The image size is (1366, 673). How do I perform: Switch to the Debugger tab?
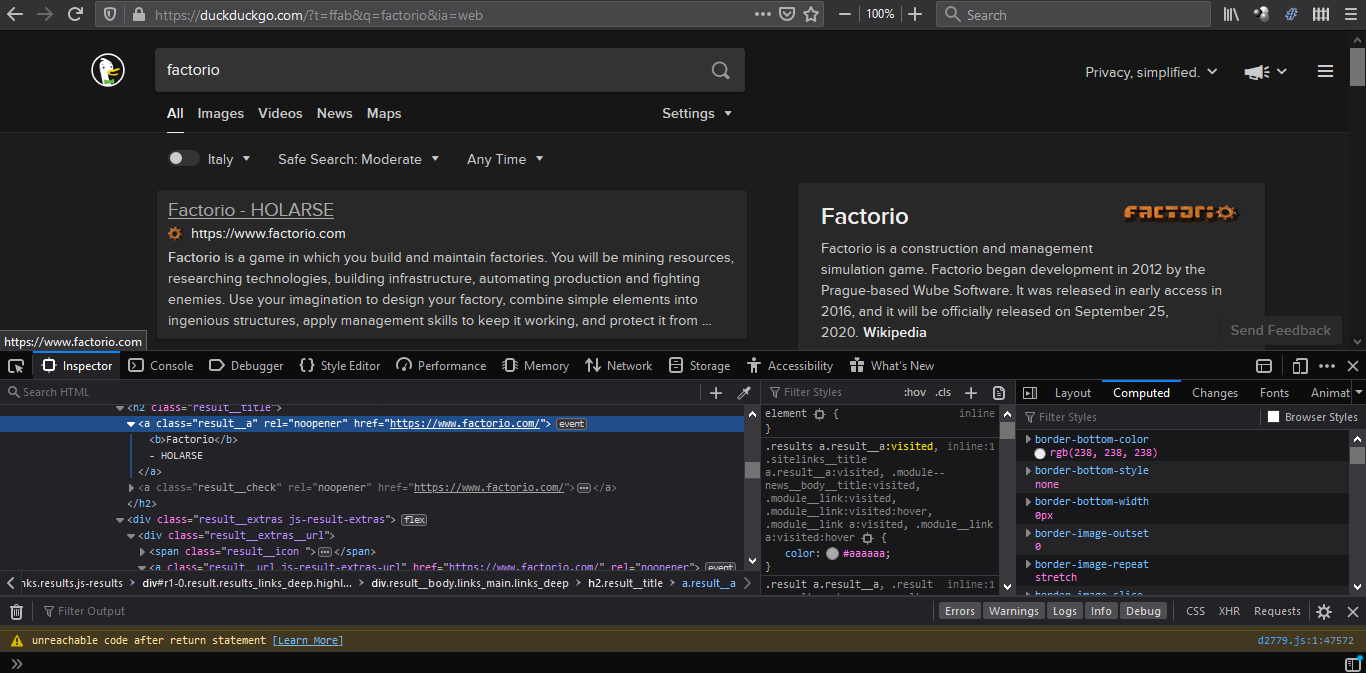tap(247, 366)
